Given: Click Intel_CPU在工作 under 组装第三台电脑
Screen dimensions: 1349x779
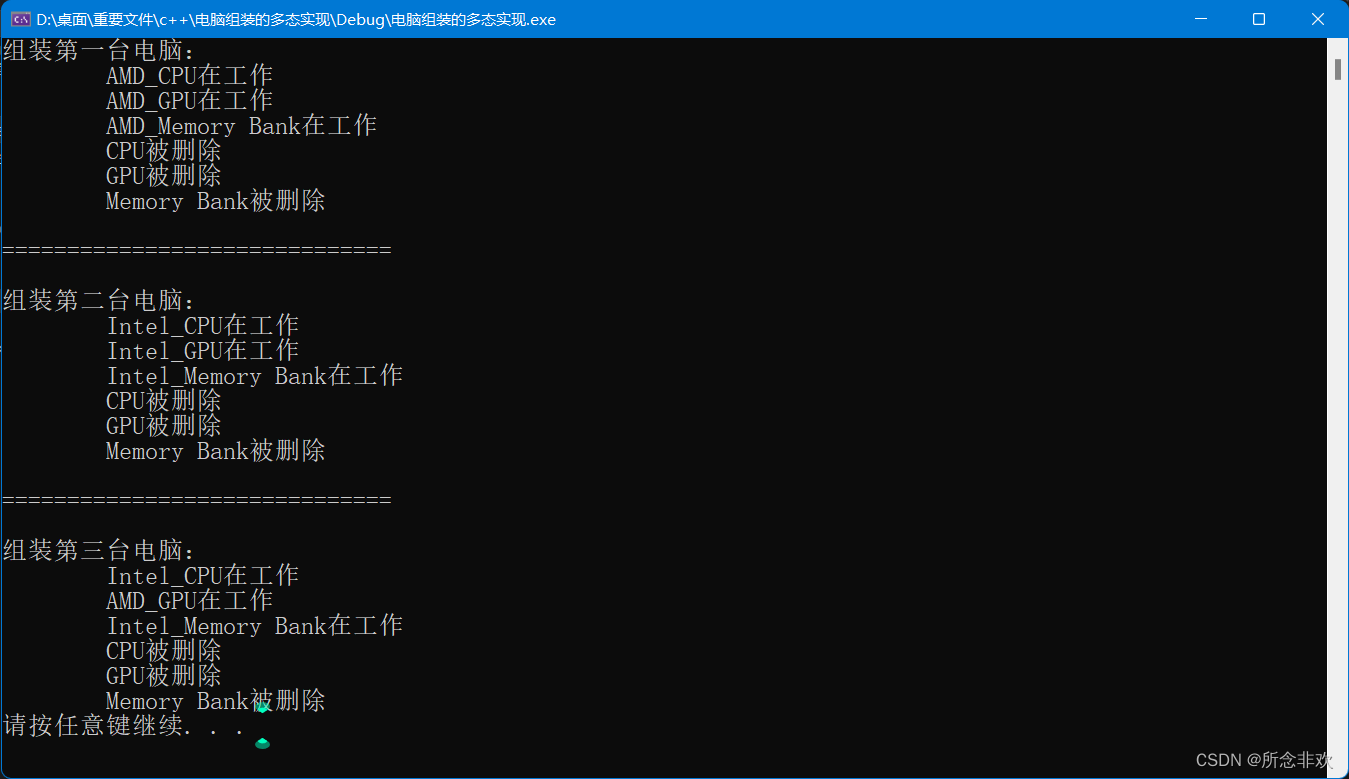Looking at the screenshot, I should [203, 576].
